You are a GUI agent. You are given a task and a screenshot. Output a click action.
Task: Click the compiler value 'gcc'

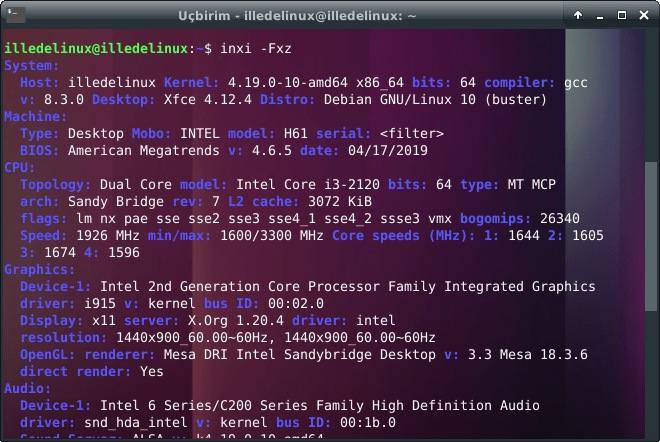pyautogui.click(x=575, y=83)
